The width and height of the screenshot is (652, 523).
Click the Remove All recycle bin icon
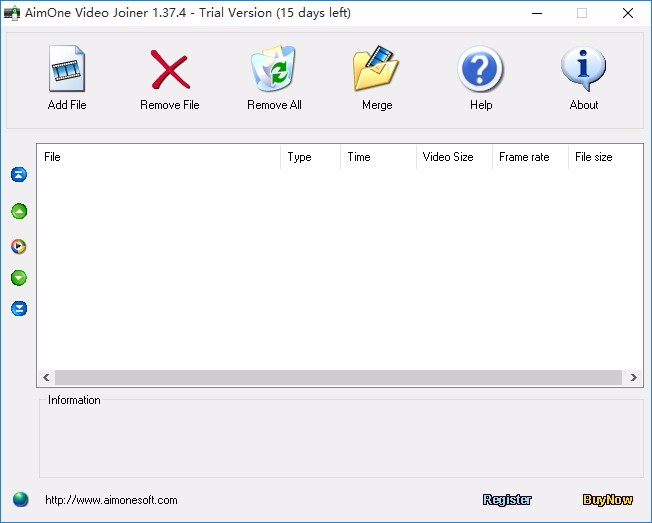pyautogui.click(x=273, y=68)
